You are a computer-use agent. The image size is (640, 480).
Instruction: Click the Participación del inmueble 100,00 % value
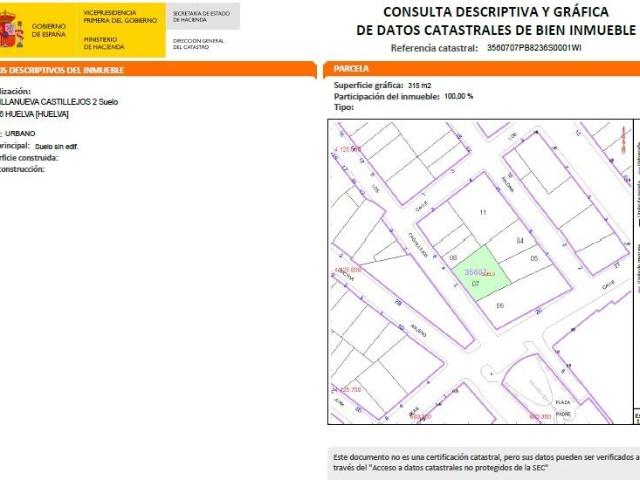(x=458, y=96)
